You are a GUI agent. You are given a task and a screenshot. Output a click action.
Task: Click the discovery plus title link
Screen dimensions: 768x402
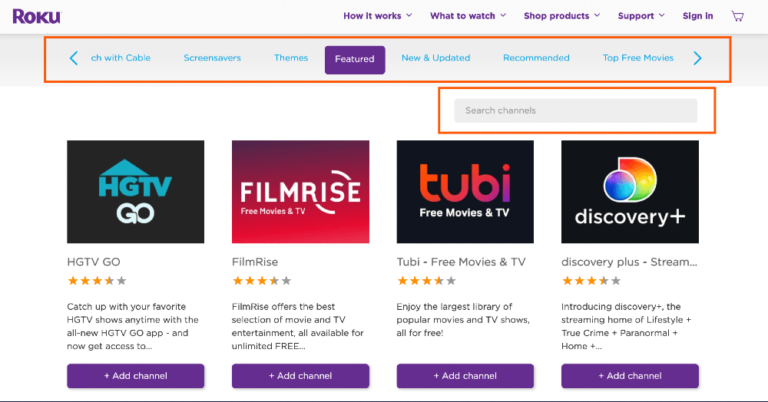(x=629, y=262)
